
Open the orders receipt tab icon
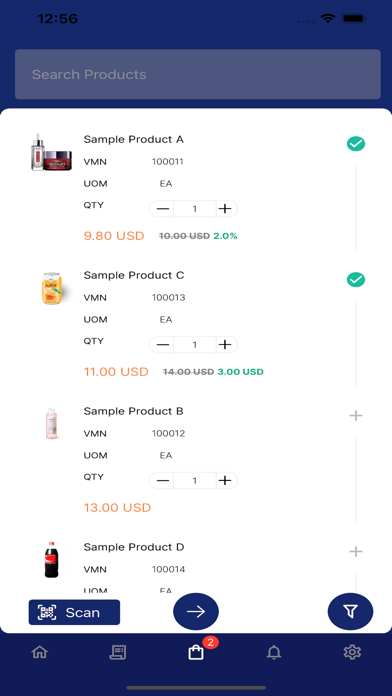tap(118, 652)
